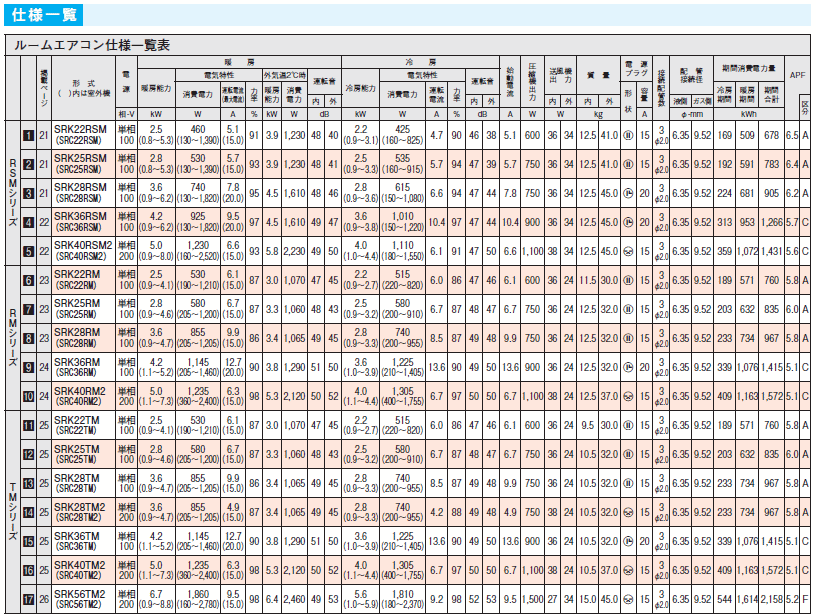This screenshot has height=614, width=816.
Task: Click the 1,266 period total value
Action: point(771,222)
